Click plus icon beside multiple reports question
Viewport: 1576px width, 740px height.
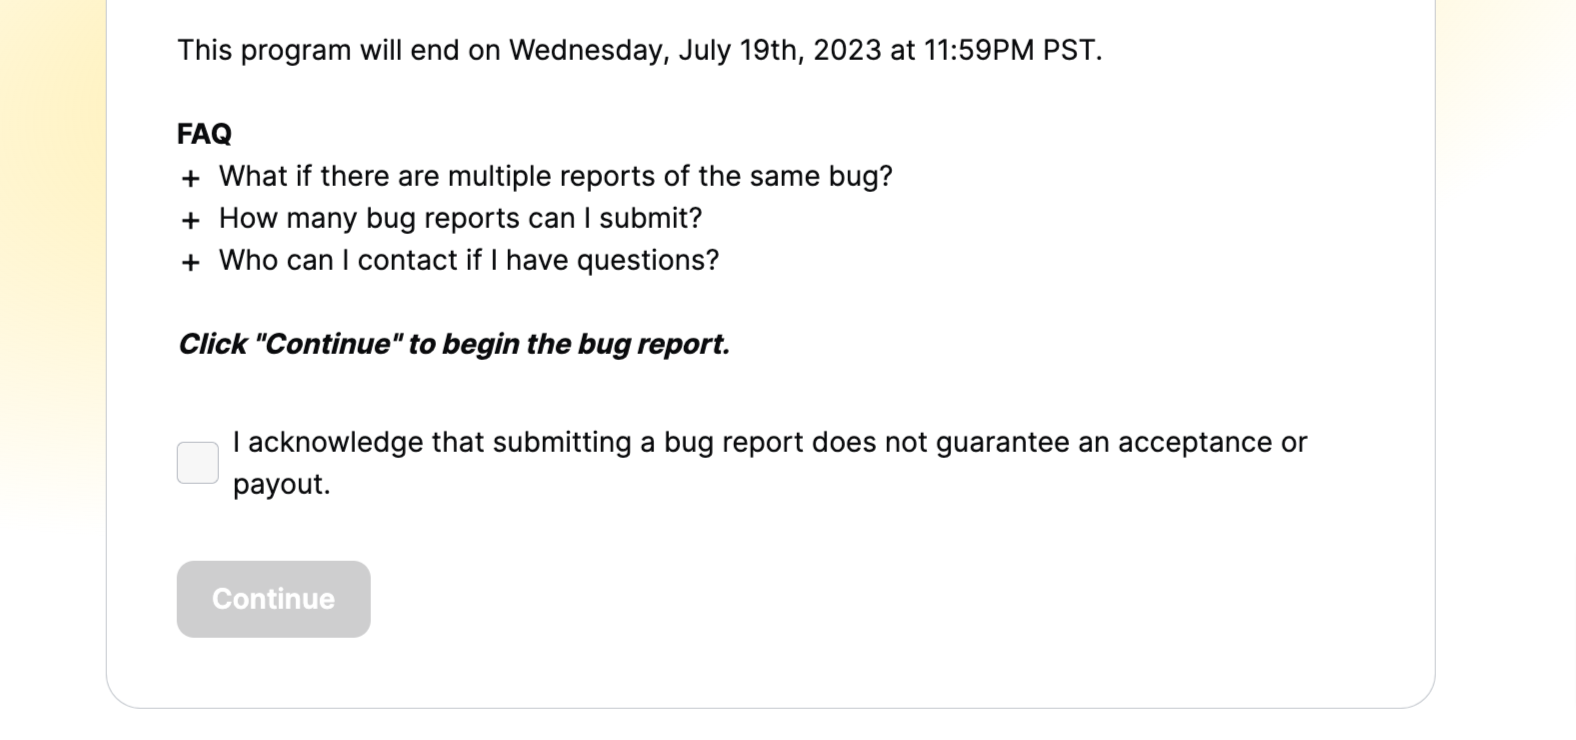pyautogui.click(x=191, y=178)
